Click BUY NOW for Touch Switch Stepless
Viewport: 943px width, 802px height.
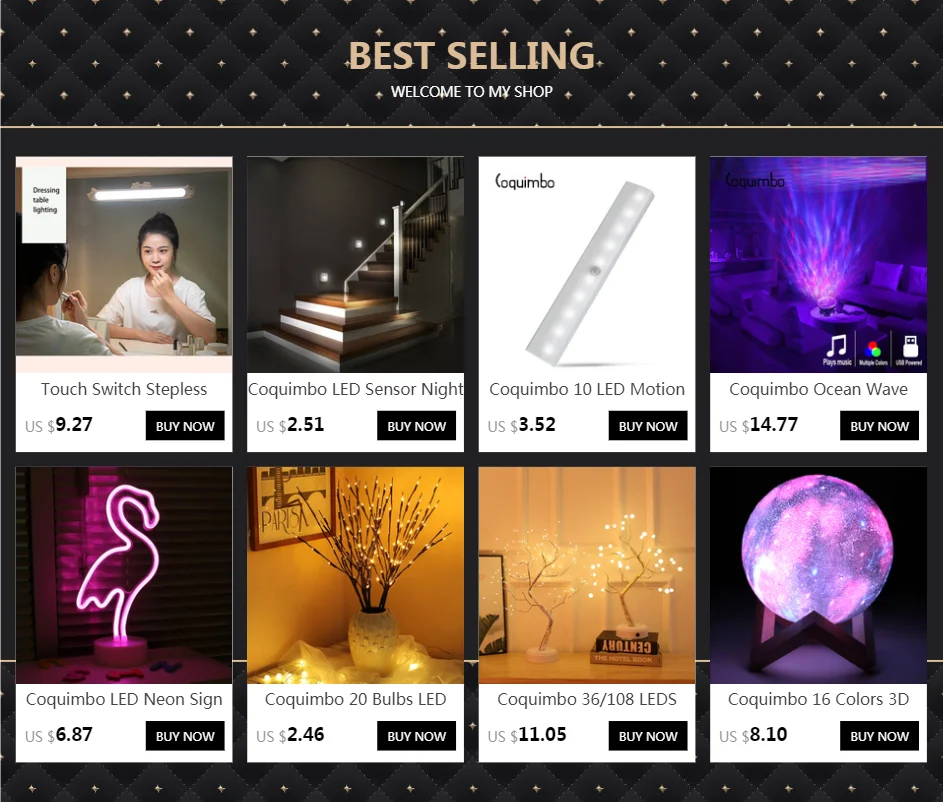pyautogui.click(x=185, y=426)
